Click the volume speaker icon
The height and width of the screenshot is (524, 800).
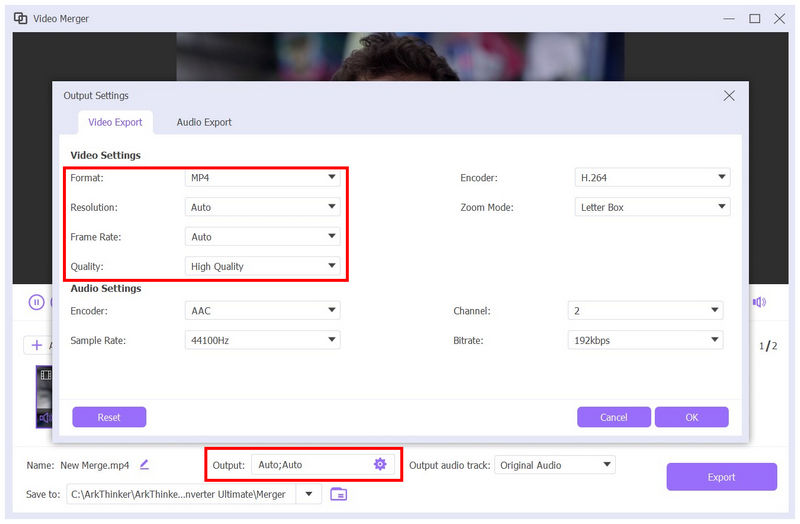coord(759,302)
